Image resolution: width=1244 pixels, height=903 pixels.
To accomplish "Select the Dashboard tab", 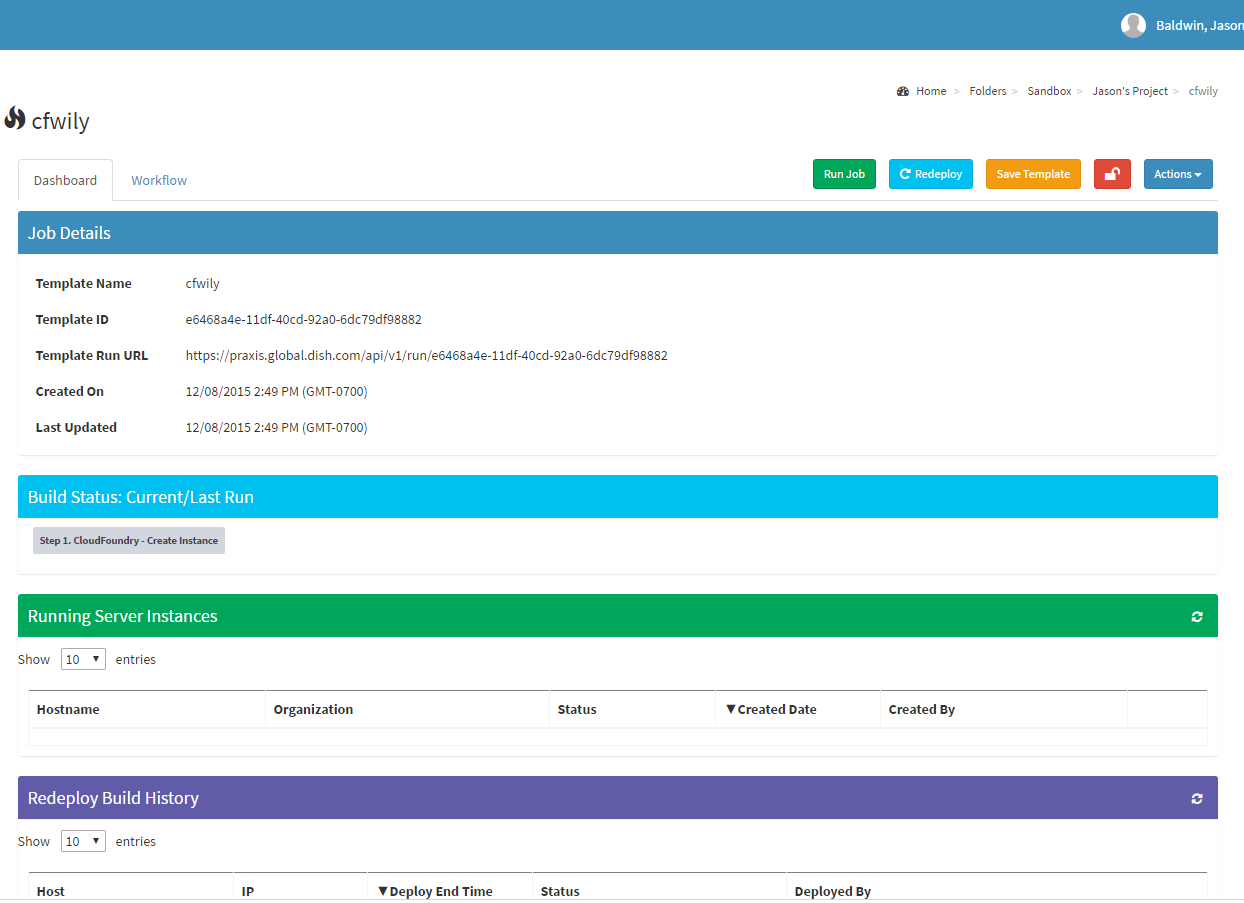I will point(65,180).
